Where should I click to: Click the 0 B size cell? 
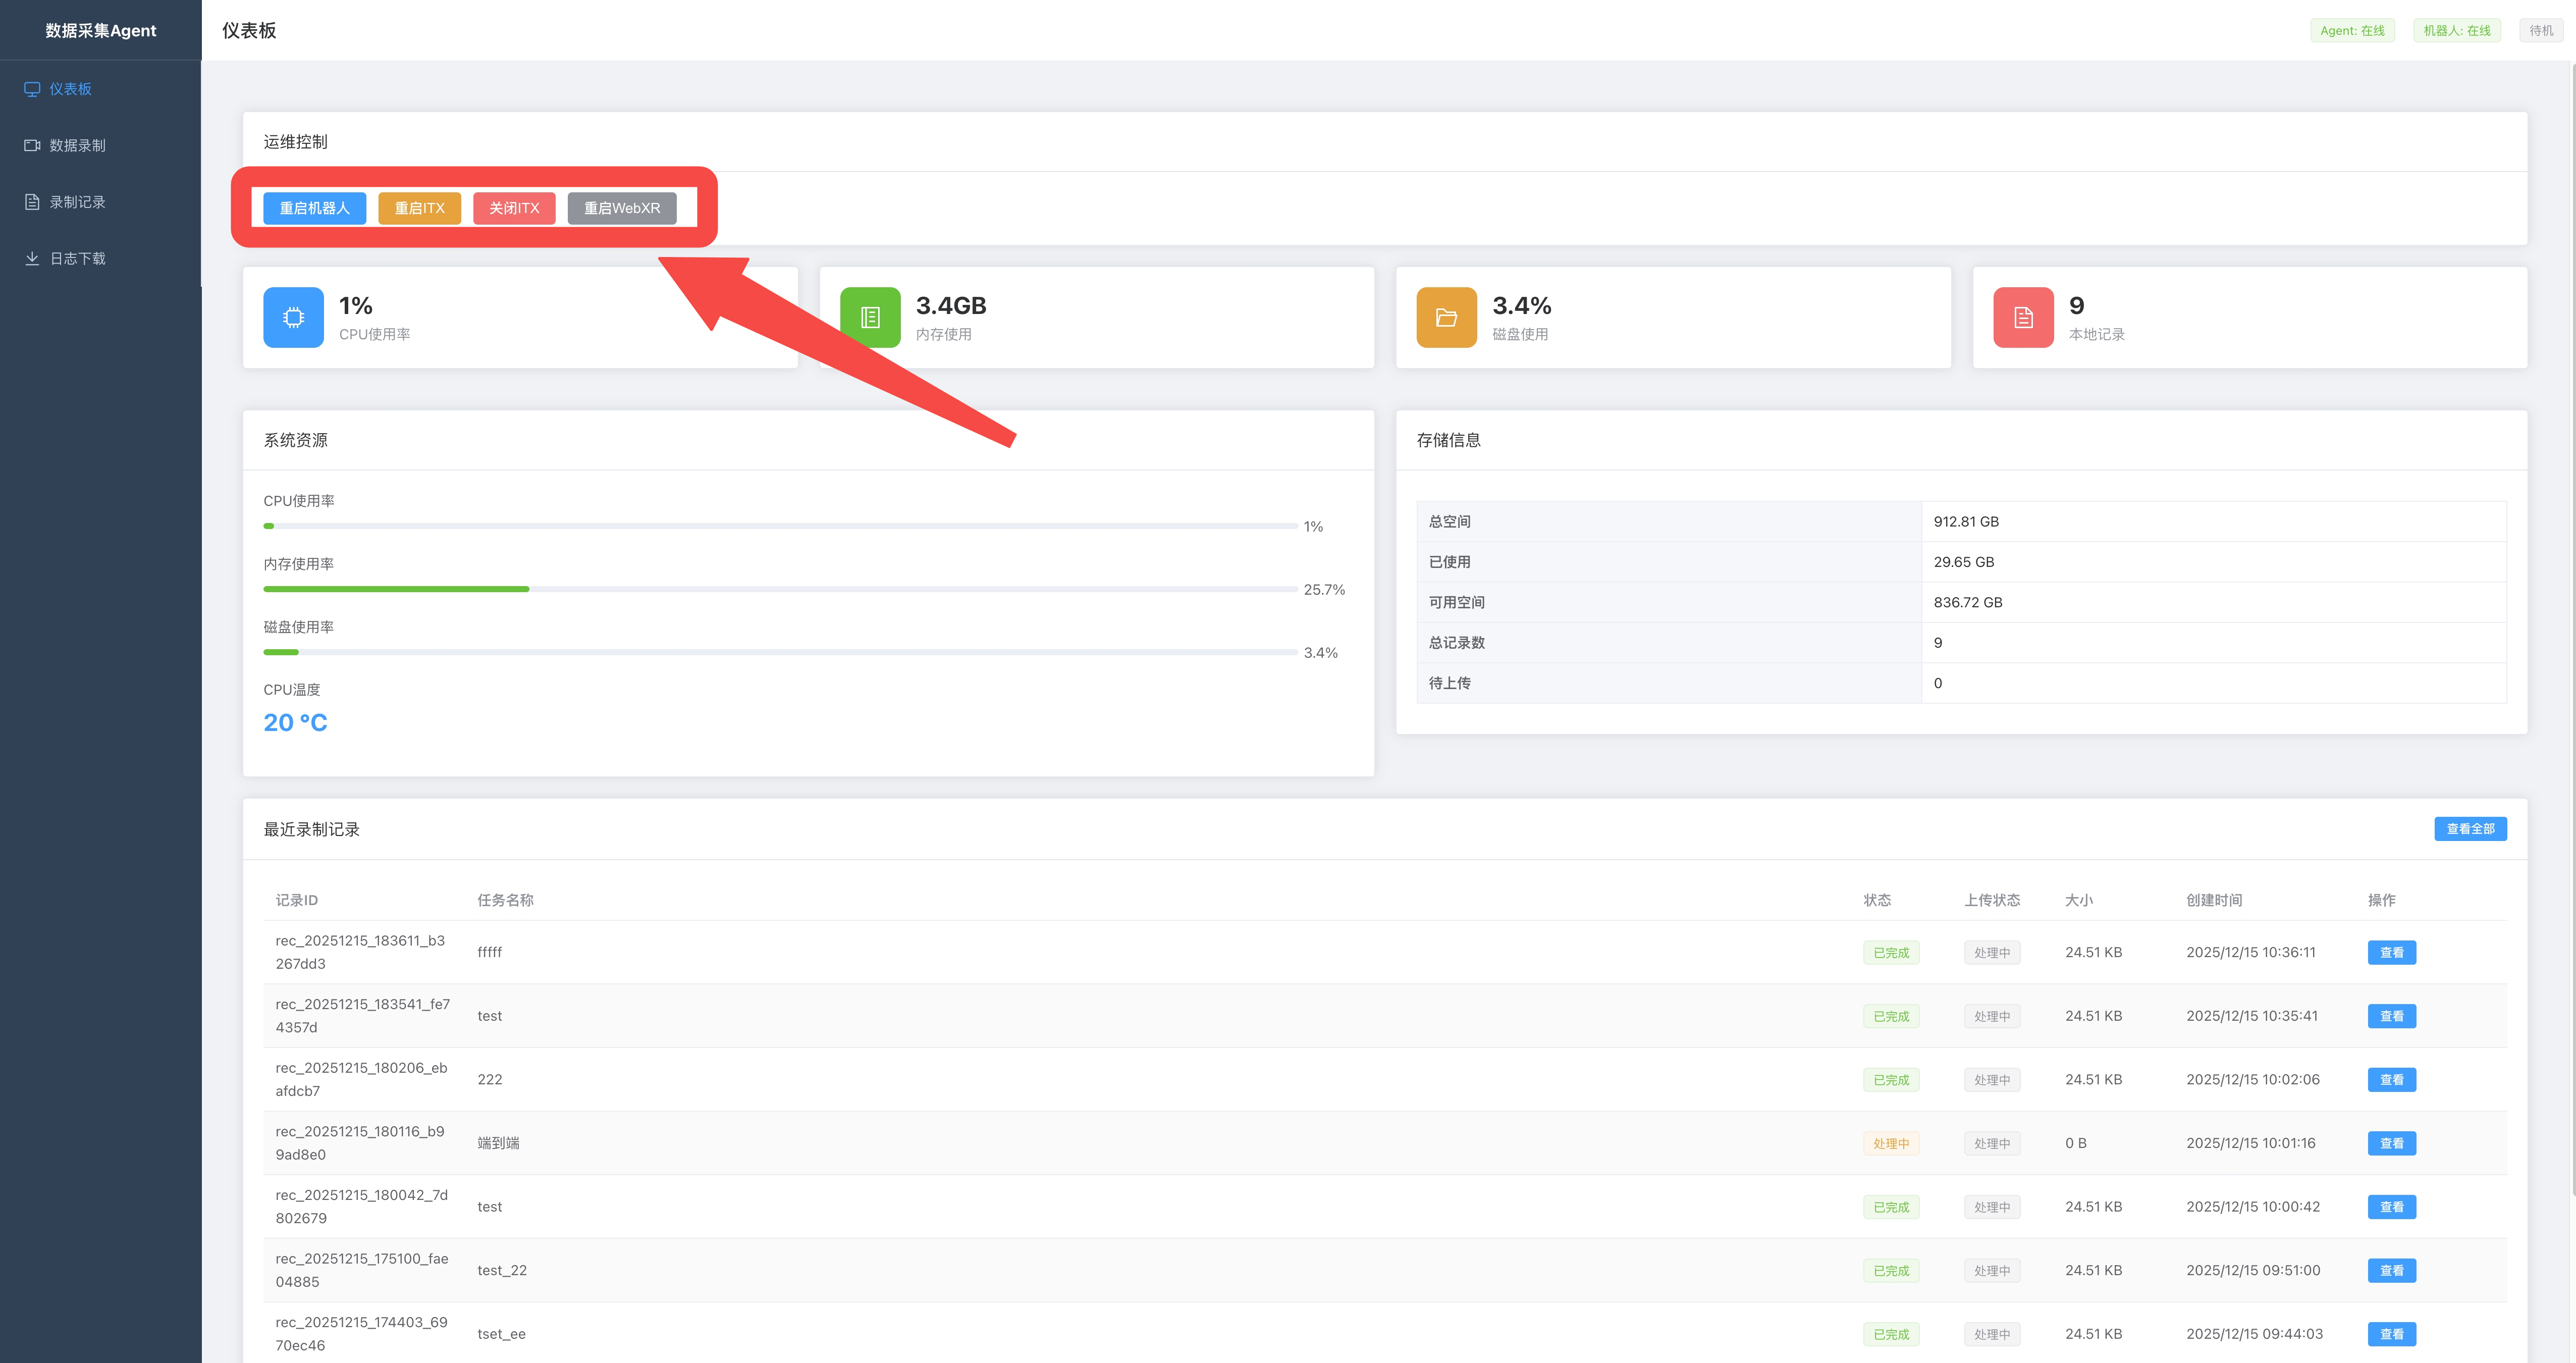pos(2075,1143)
